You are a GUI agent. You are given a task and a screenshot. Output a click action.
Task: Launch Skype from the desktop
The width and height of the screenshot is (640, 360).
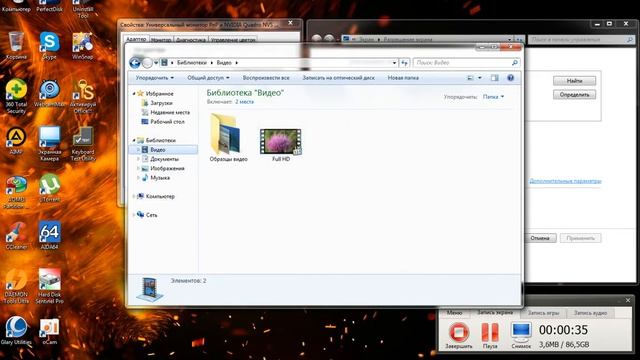tap(49, 46)
